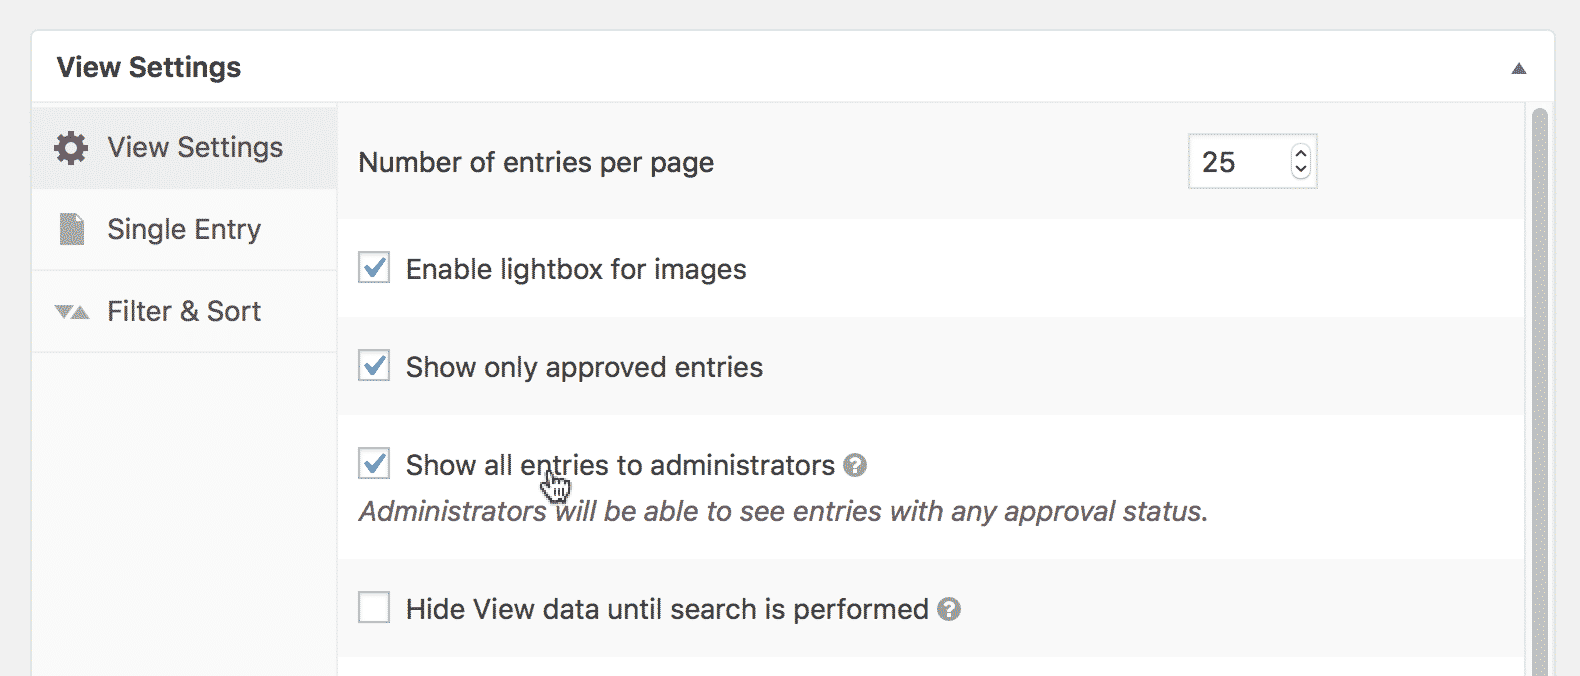Image resolution: width=1580 pixels, height=676 pixels.
Task: Click the Enable lightbox for images label
Action: pos(576,269)
